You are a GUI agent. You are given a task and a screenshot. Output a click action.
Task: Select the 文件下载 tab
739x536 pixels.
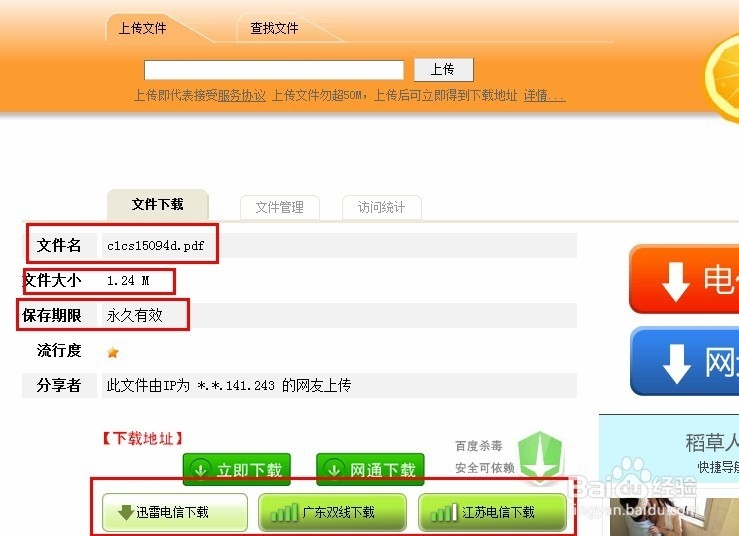[157, 205]
